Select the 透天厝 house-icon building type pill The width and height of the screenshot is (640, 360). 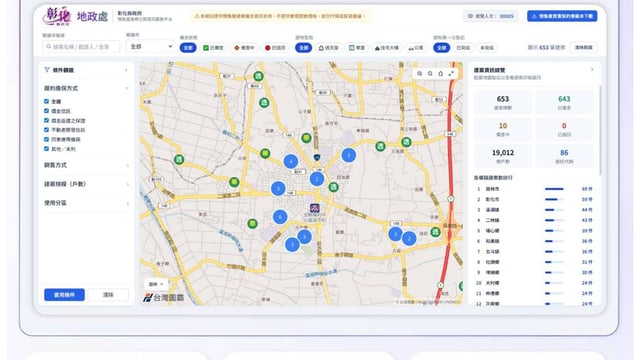pyautogui.click(x=329, y=48)
